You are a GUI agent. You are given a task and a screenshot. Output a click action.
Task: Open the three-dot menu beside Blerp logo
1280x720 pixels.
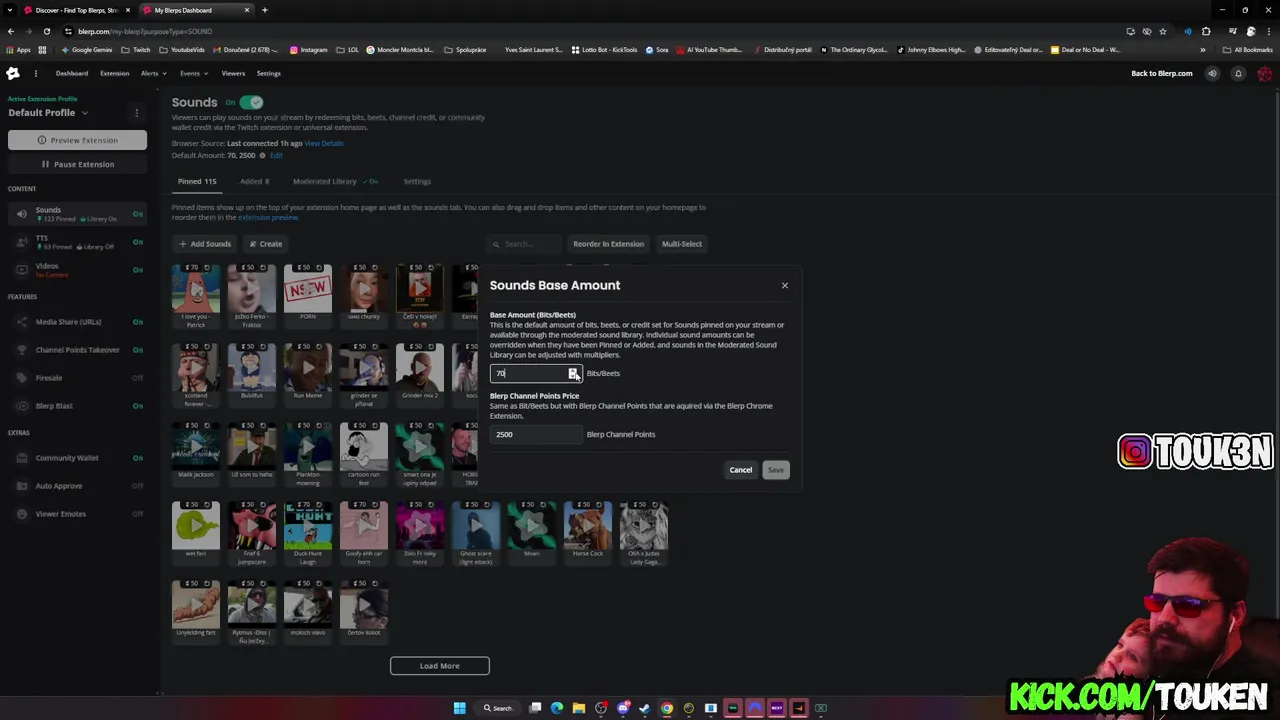point(35,73)
